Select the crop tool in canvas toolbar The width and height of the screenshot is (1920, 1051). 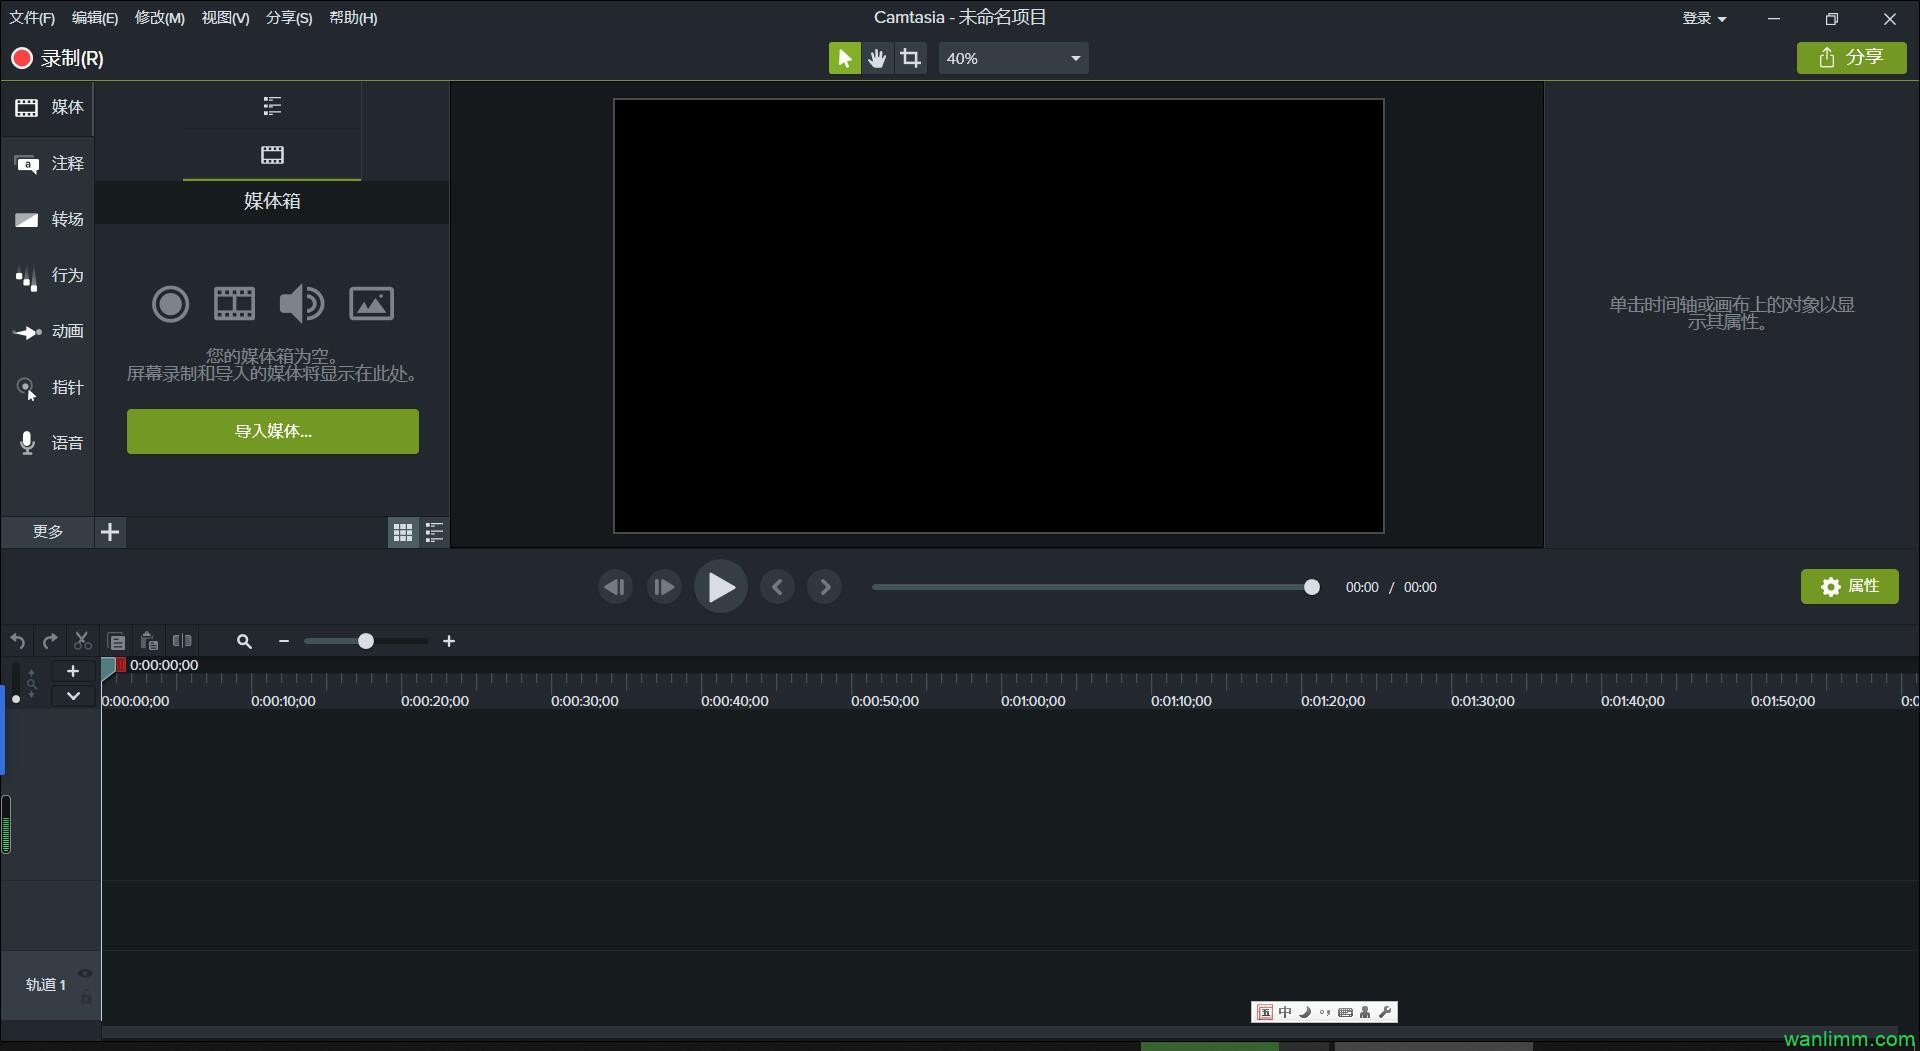pos(910,58)
